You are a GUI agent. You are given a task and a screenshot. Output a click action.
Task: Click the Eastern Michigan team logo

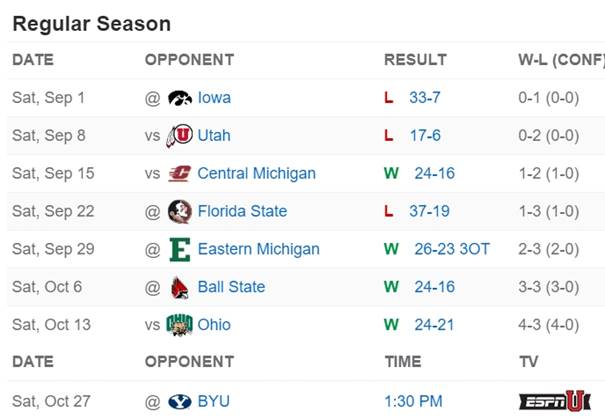(x=180, y=249)
